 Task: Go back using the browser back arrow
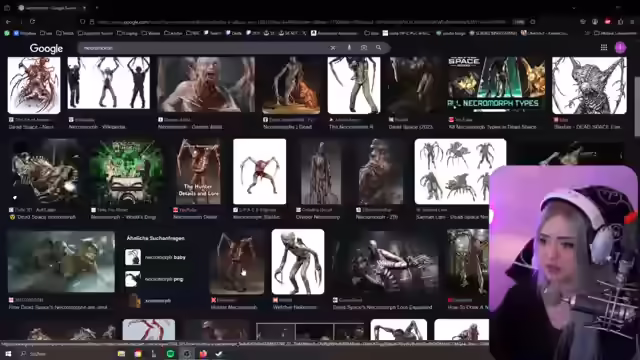(9, 22)
